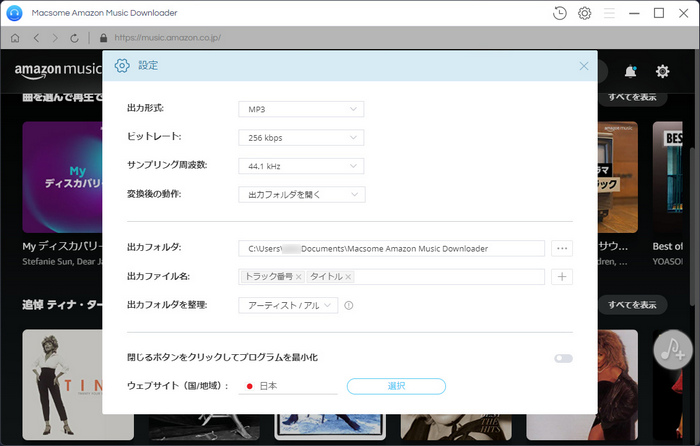Viewport: 700px width, 446px height.
Task: Open the サンプリング周波数 44.1 kHz dropdown
Action: [x=301, y=166]
